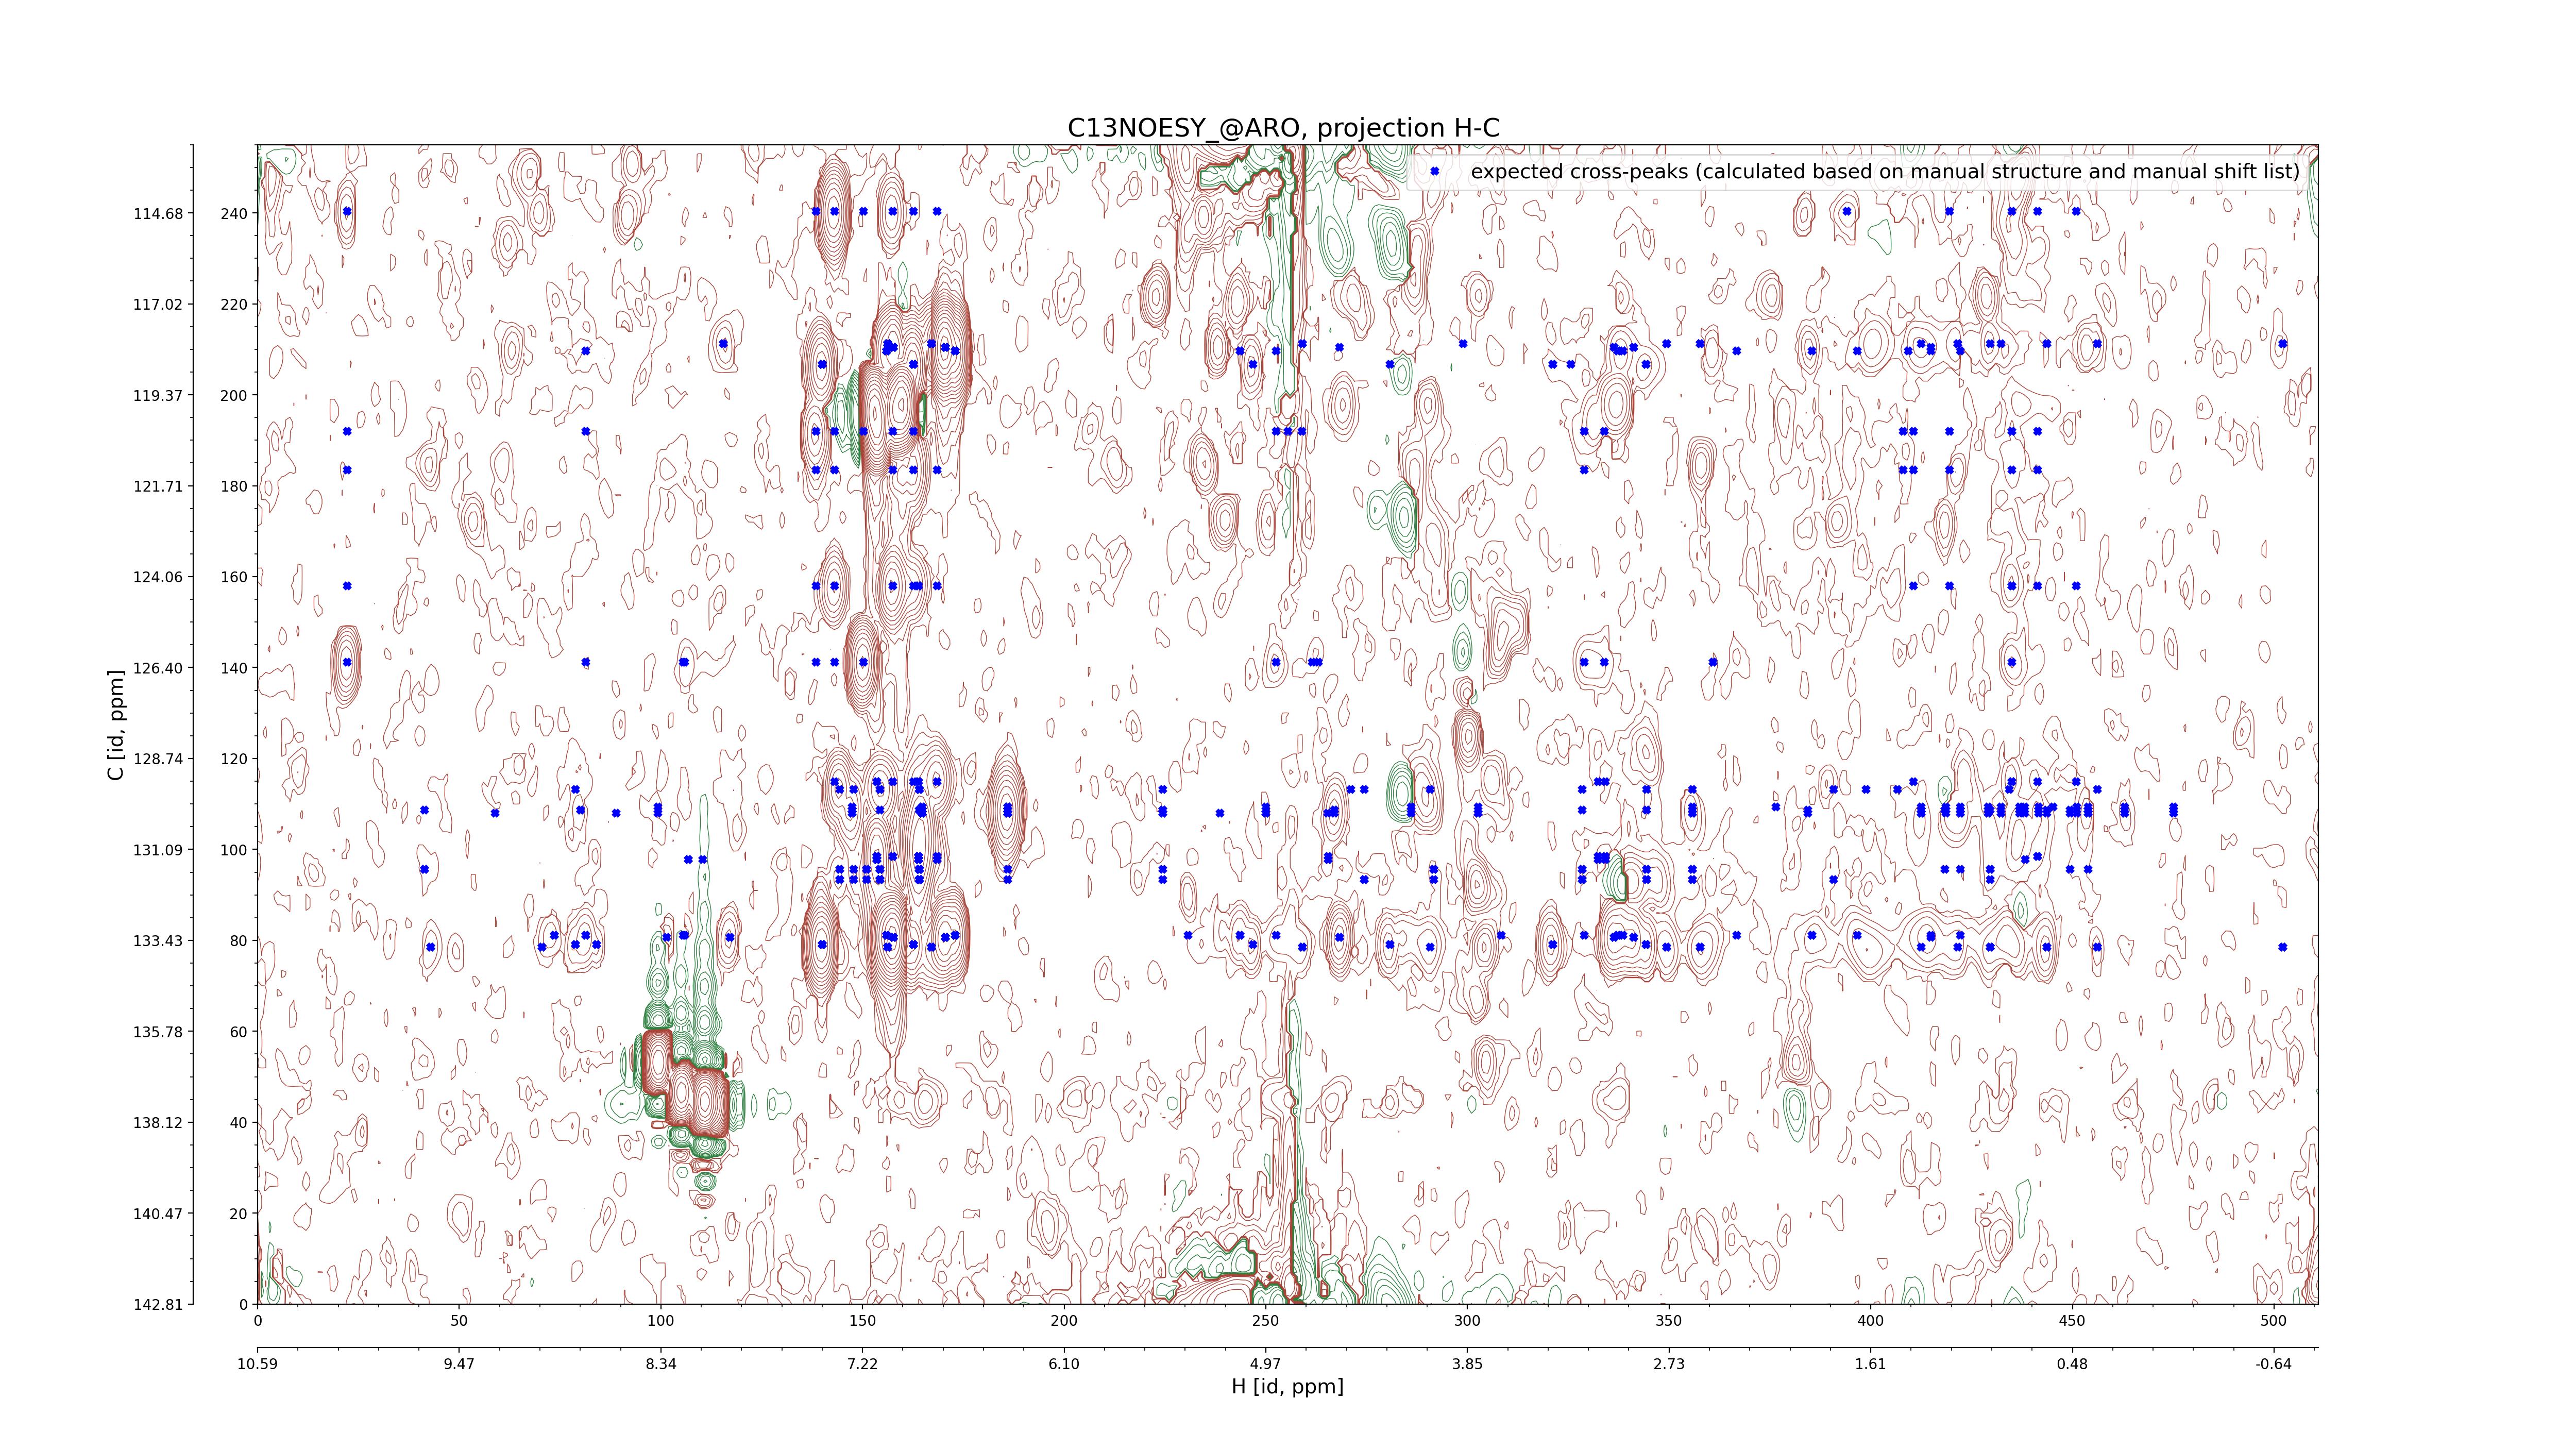Select the 1.61 ppm H-axis label
The image size is (2576, 1449).
tap(1870, 1364)
